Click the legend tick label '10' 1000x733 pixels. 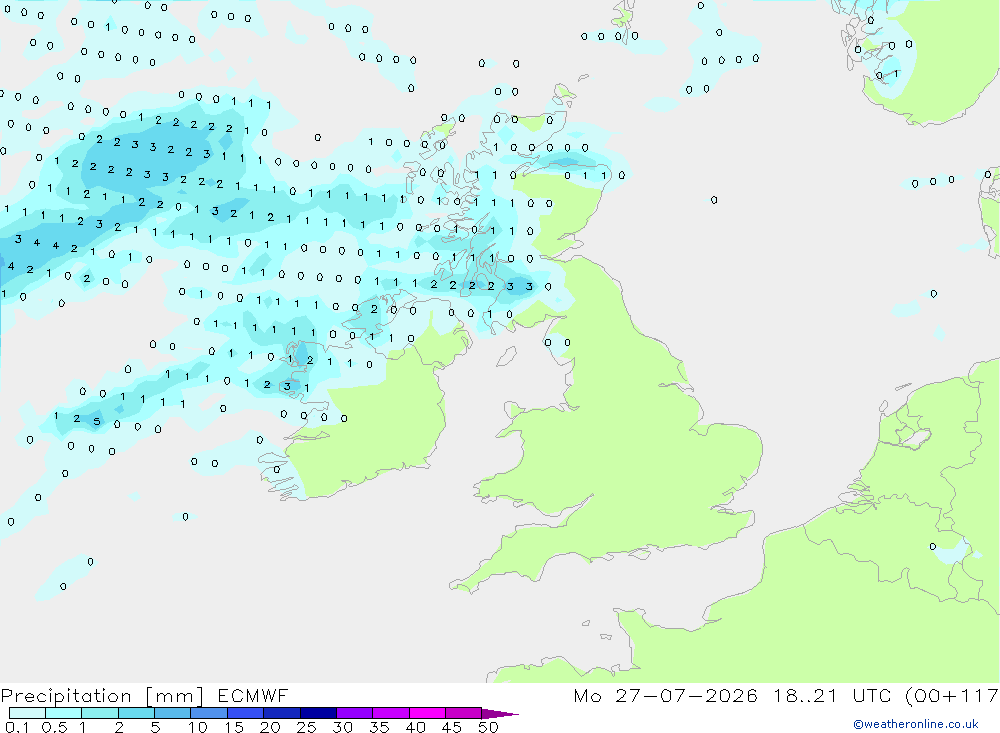pyautogui.click(x=197, y=727)
